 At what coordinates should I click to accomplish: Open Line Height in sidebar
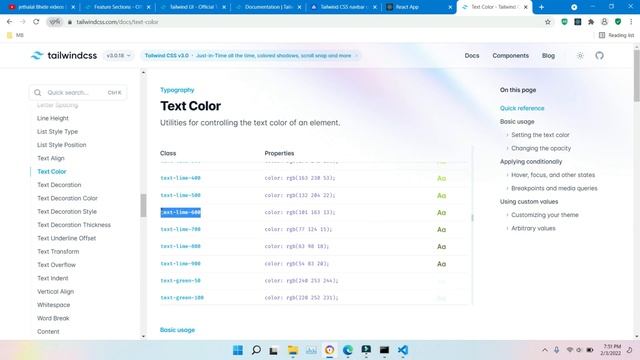tap(53, 118)
